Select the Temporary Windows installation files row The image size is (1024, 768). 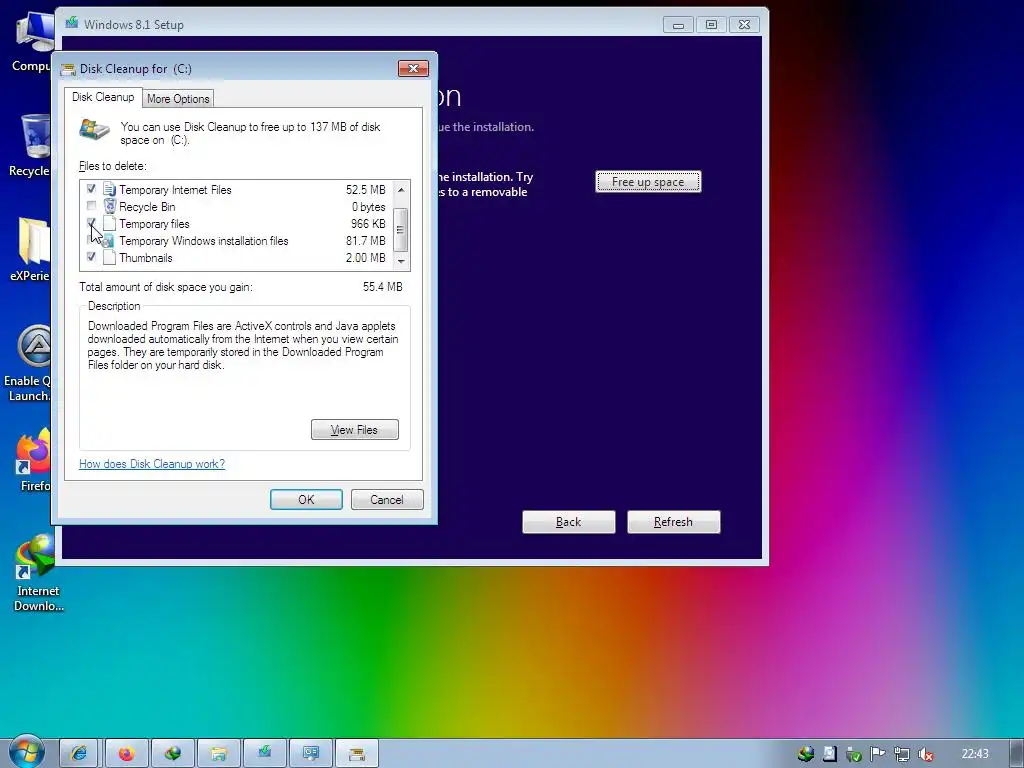click(x=237, y=240)
